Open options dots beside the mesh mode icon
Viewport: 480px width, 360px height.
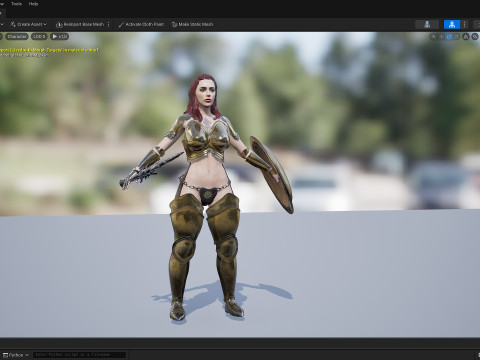tap(465, 24)
